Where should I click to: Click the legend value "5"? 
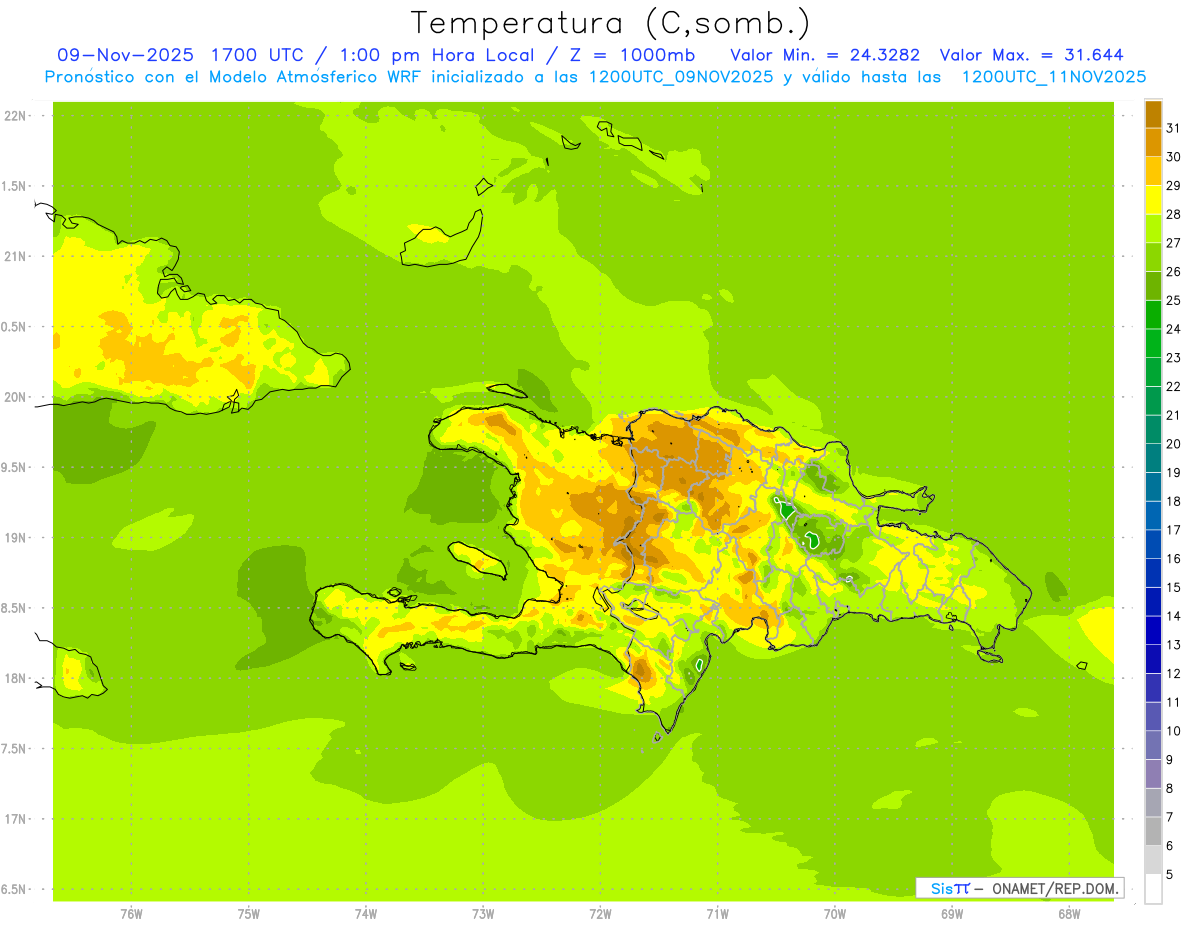pyautogui.click(x=1170, y=874)
